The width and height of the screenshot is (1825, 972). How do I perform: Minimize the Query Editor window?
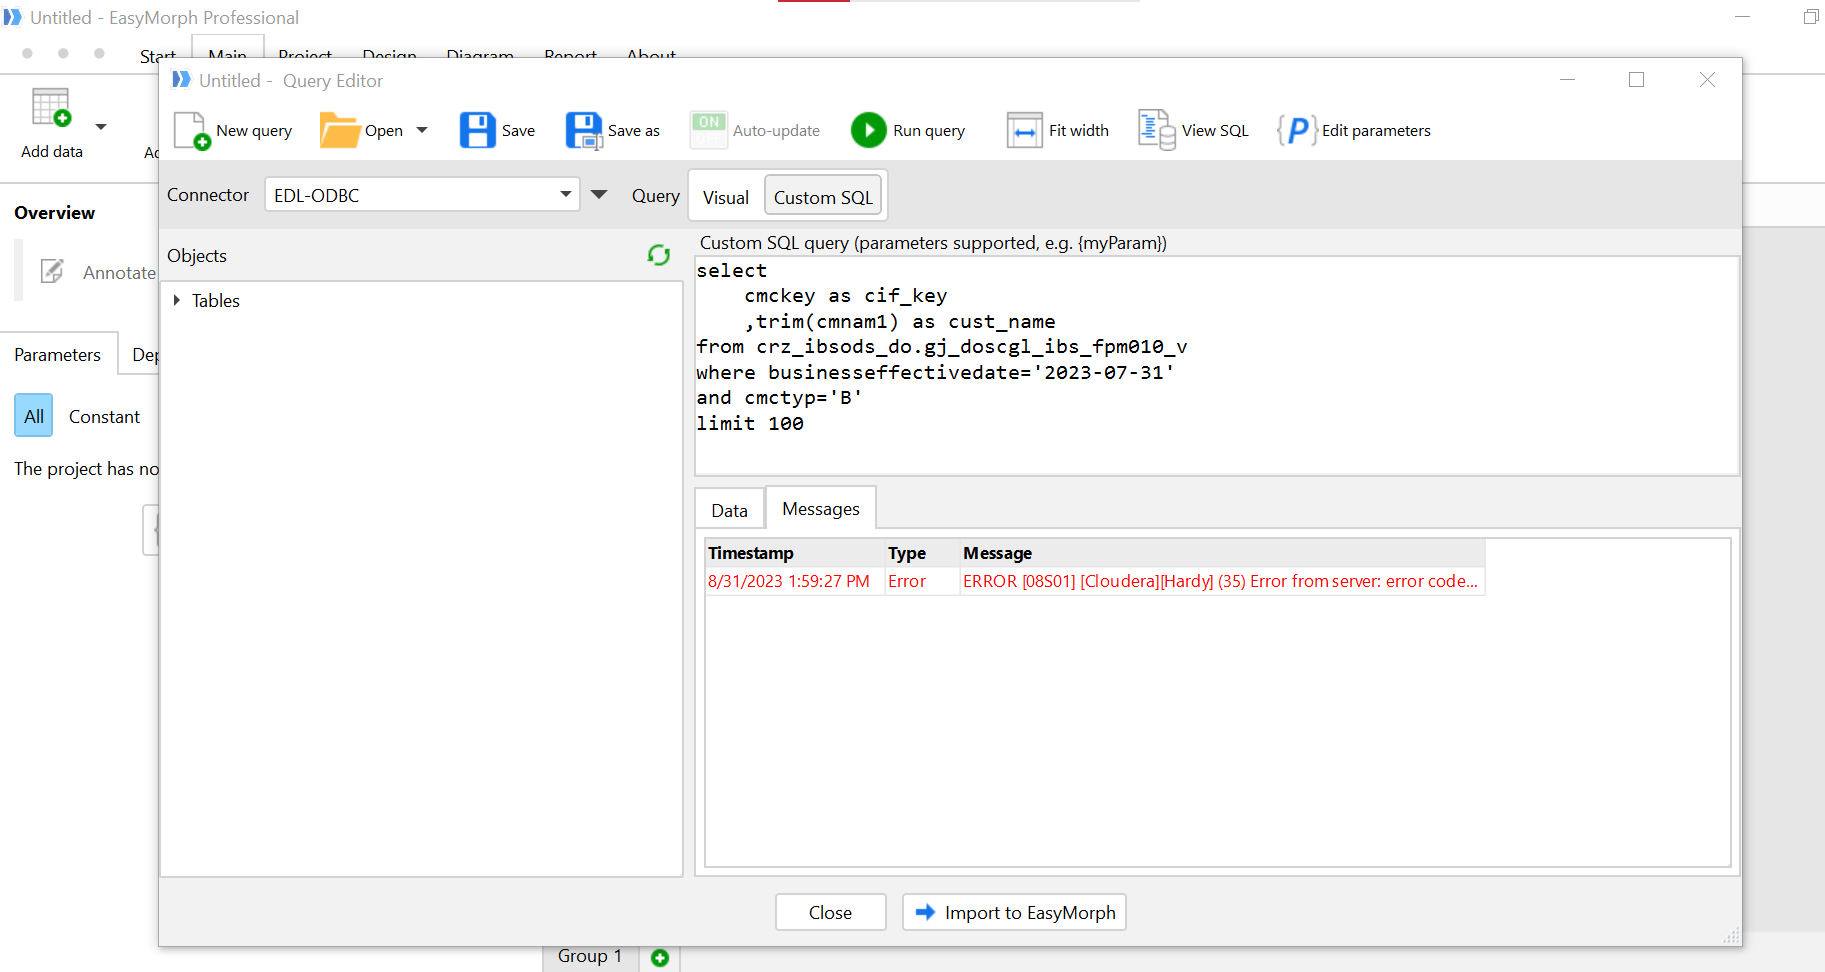pos(1568,80)
